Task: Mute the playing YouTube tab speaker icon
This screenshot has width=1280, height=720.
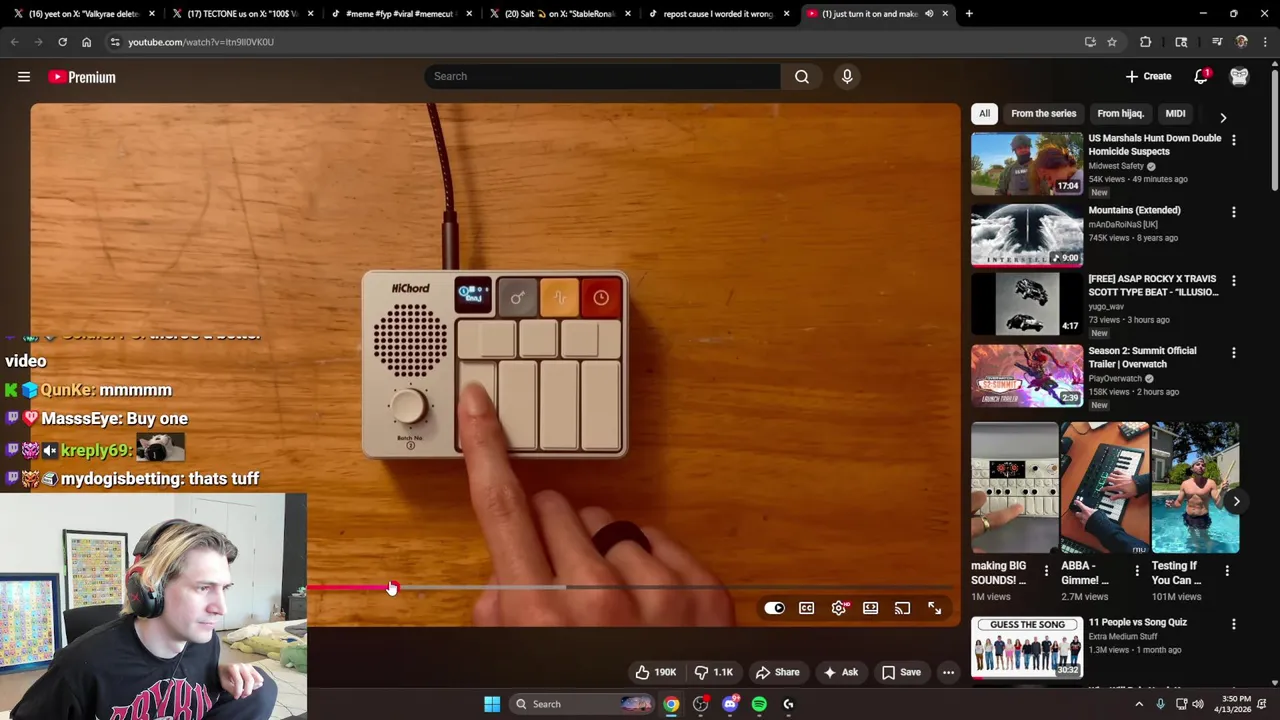Action: point(929,14)
